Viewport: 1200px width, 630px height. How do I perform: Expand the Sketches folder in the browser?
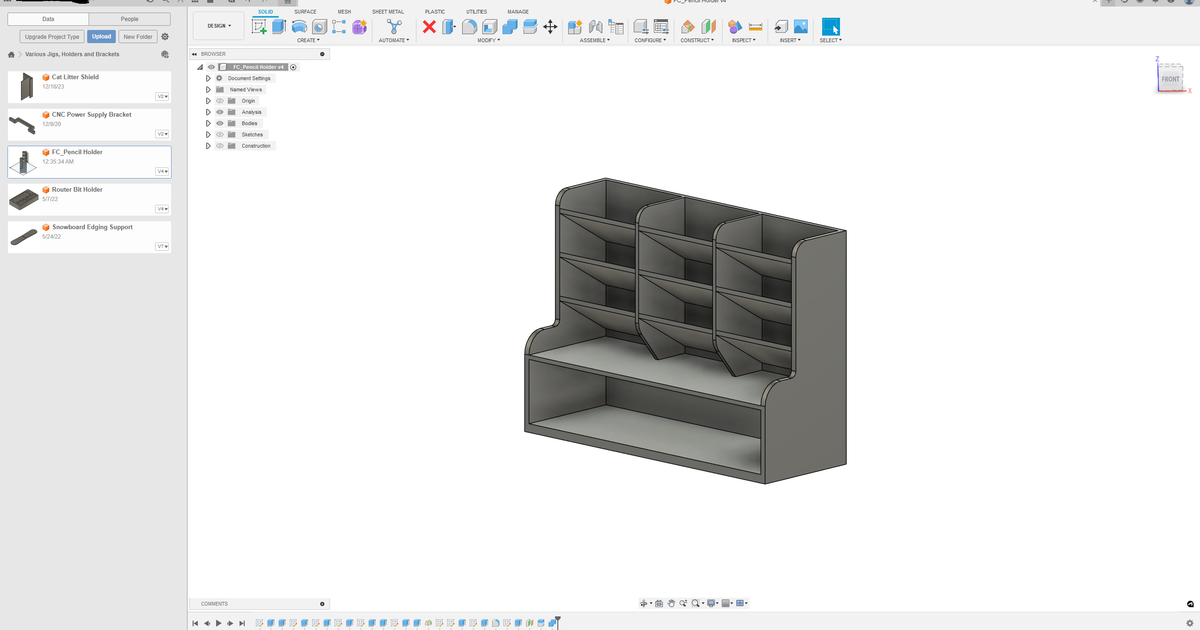click(x=208, y=134)
